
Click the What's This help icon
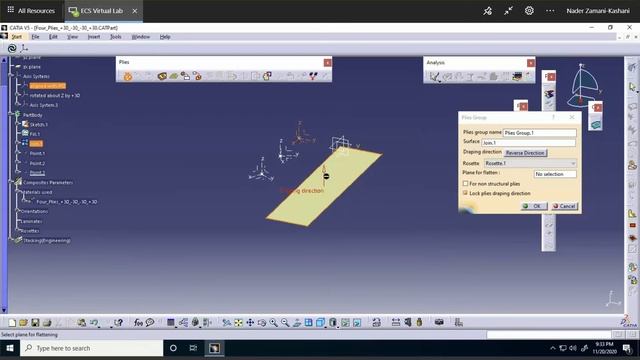click(x=118, y=323)
